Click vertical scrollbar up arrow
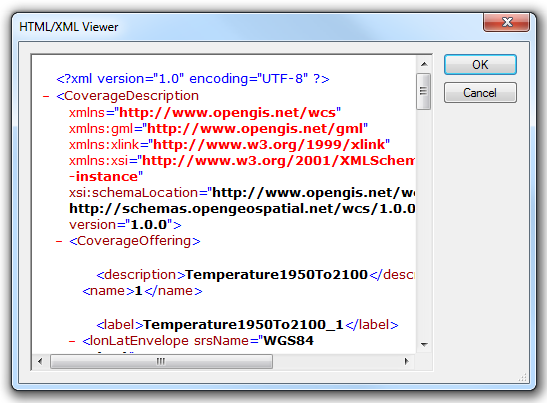 (424, 64)
